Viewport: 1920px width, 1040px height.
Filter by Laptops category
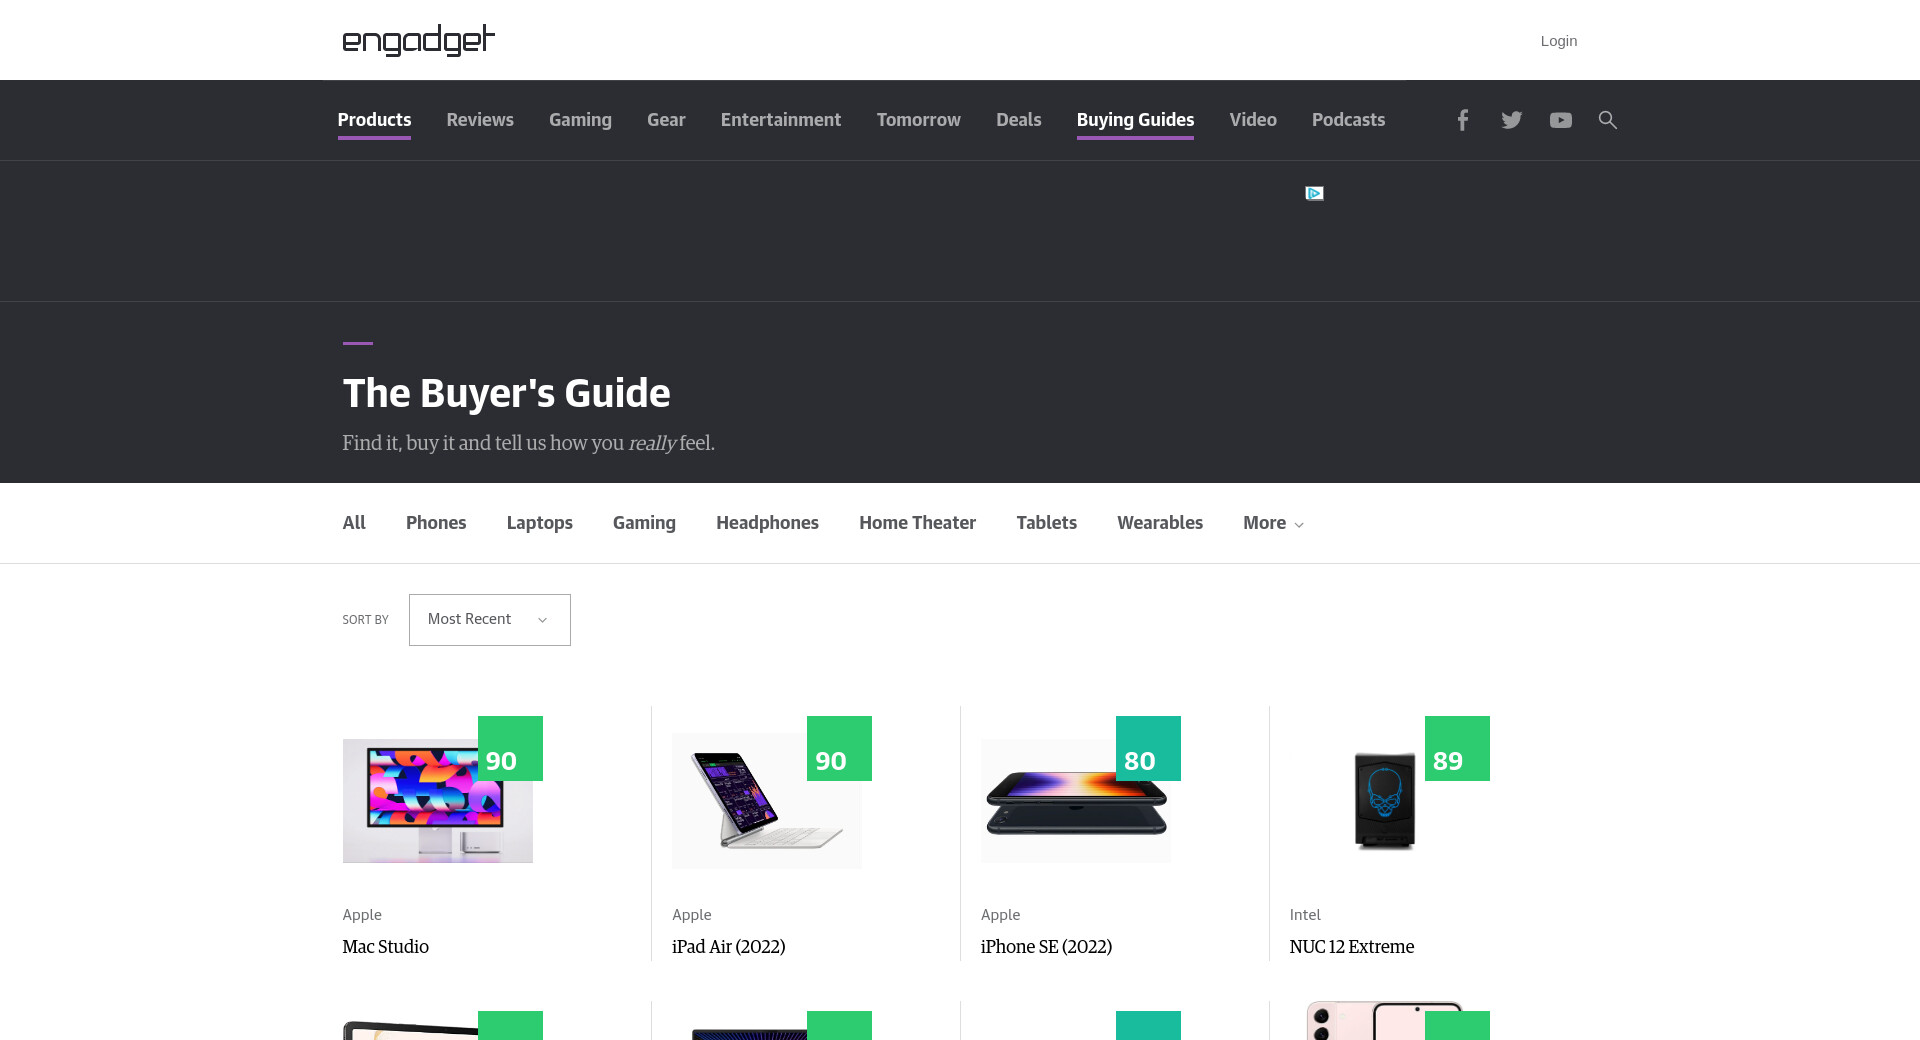tap(539, 523)
